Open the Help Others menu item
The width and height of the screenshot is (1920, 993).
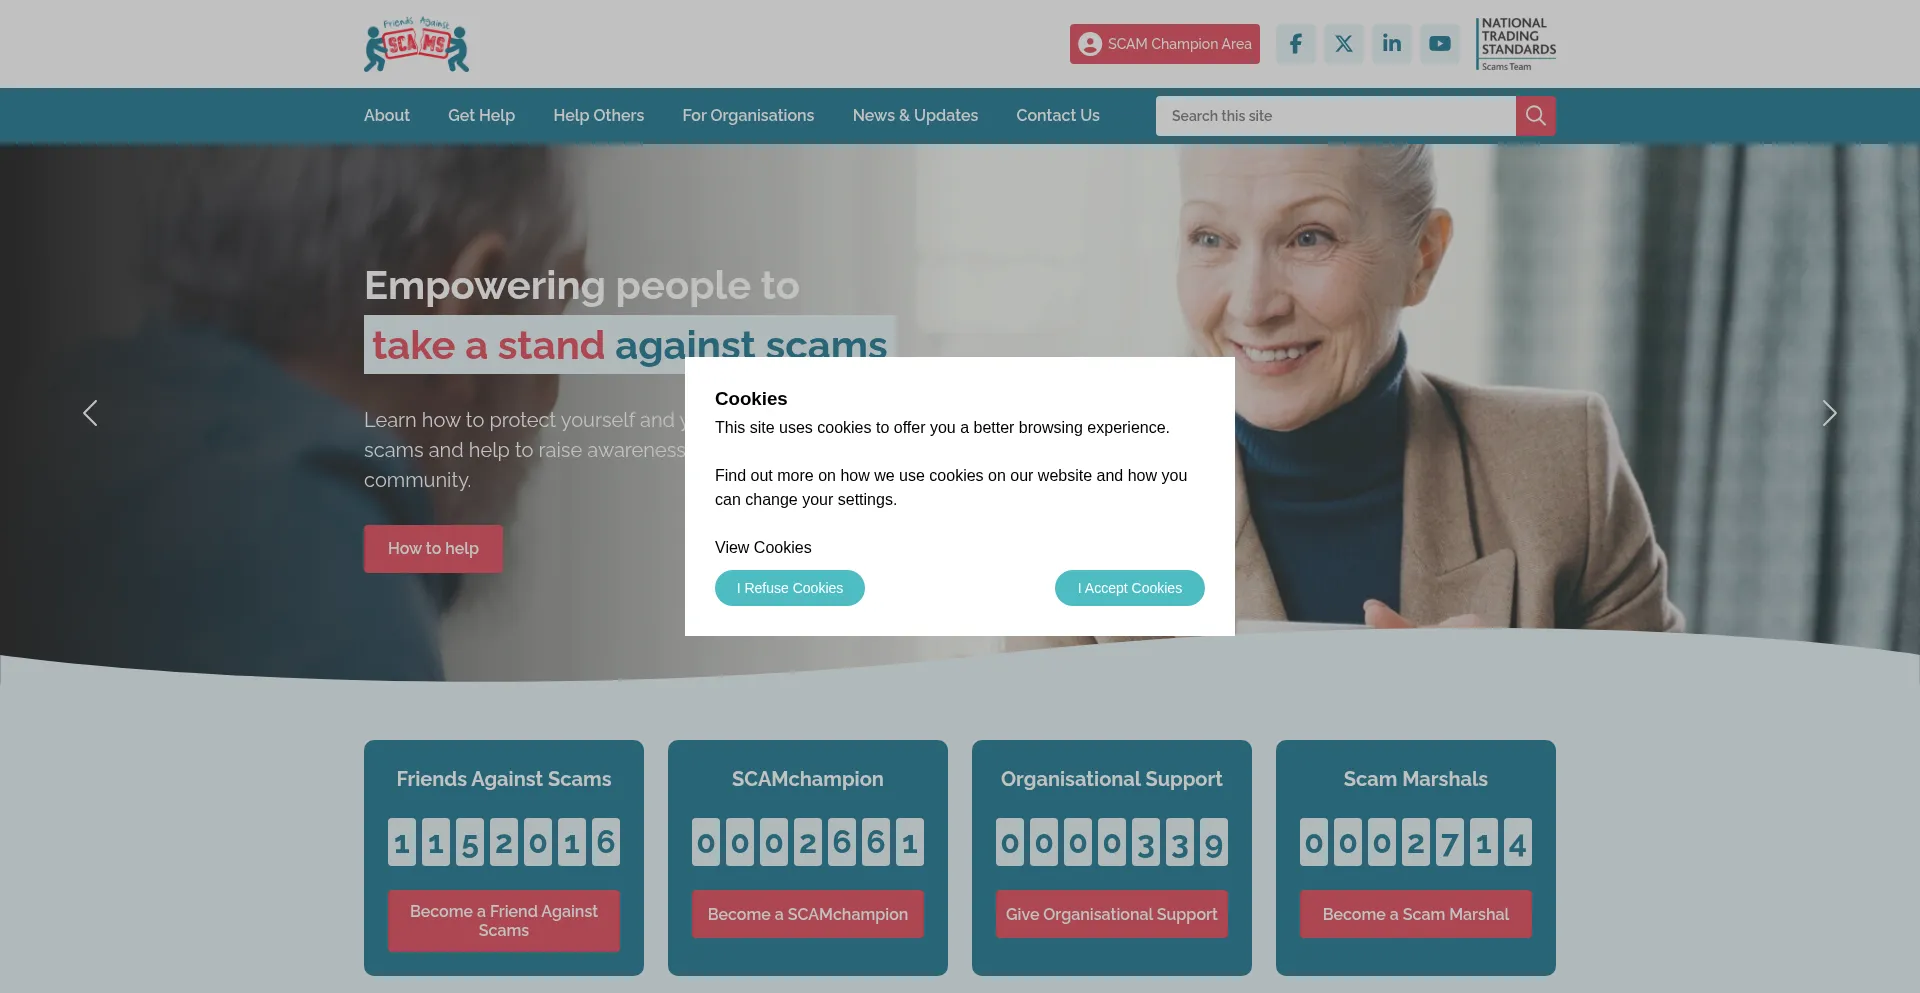coord(598,116)
